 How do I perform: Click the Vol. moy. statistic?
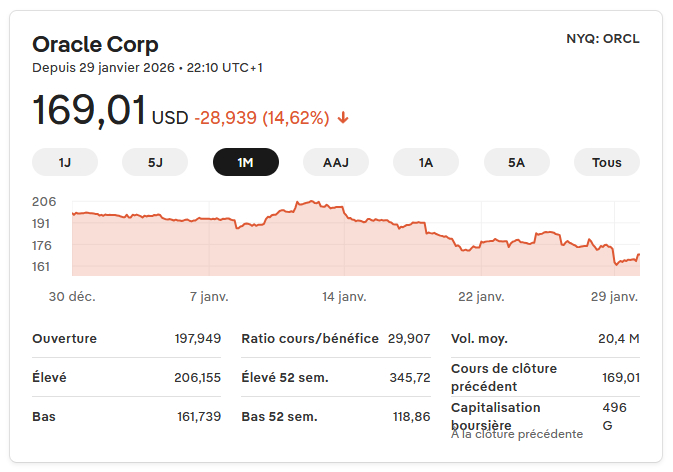pyautogui.click(x=545, y=338)
